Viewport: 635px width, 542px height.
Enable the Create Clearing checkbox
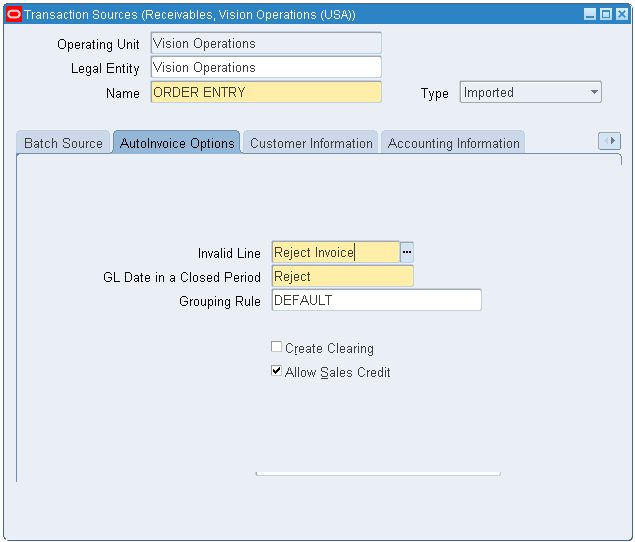277,348
